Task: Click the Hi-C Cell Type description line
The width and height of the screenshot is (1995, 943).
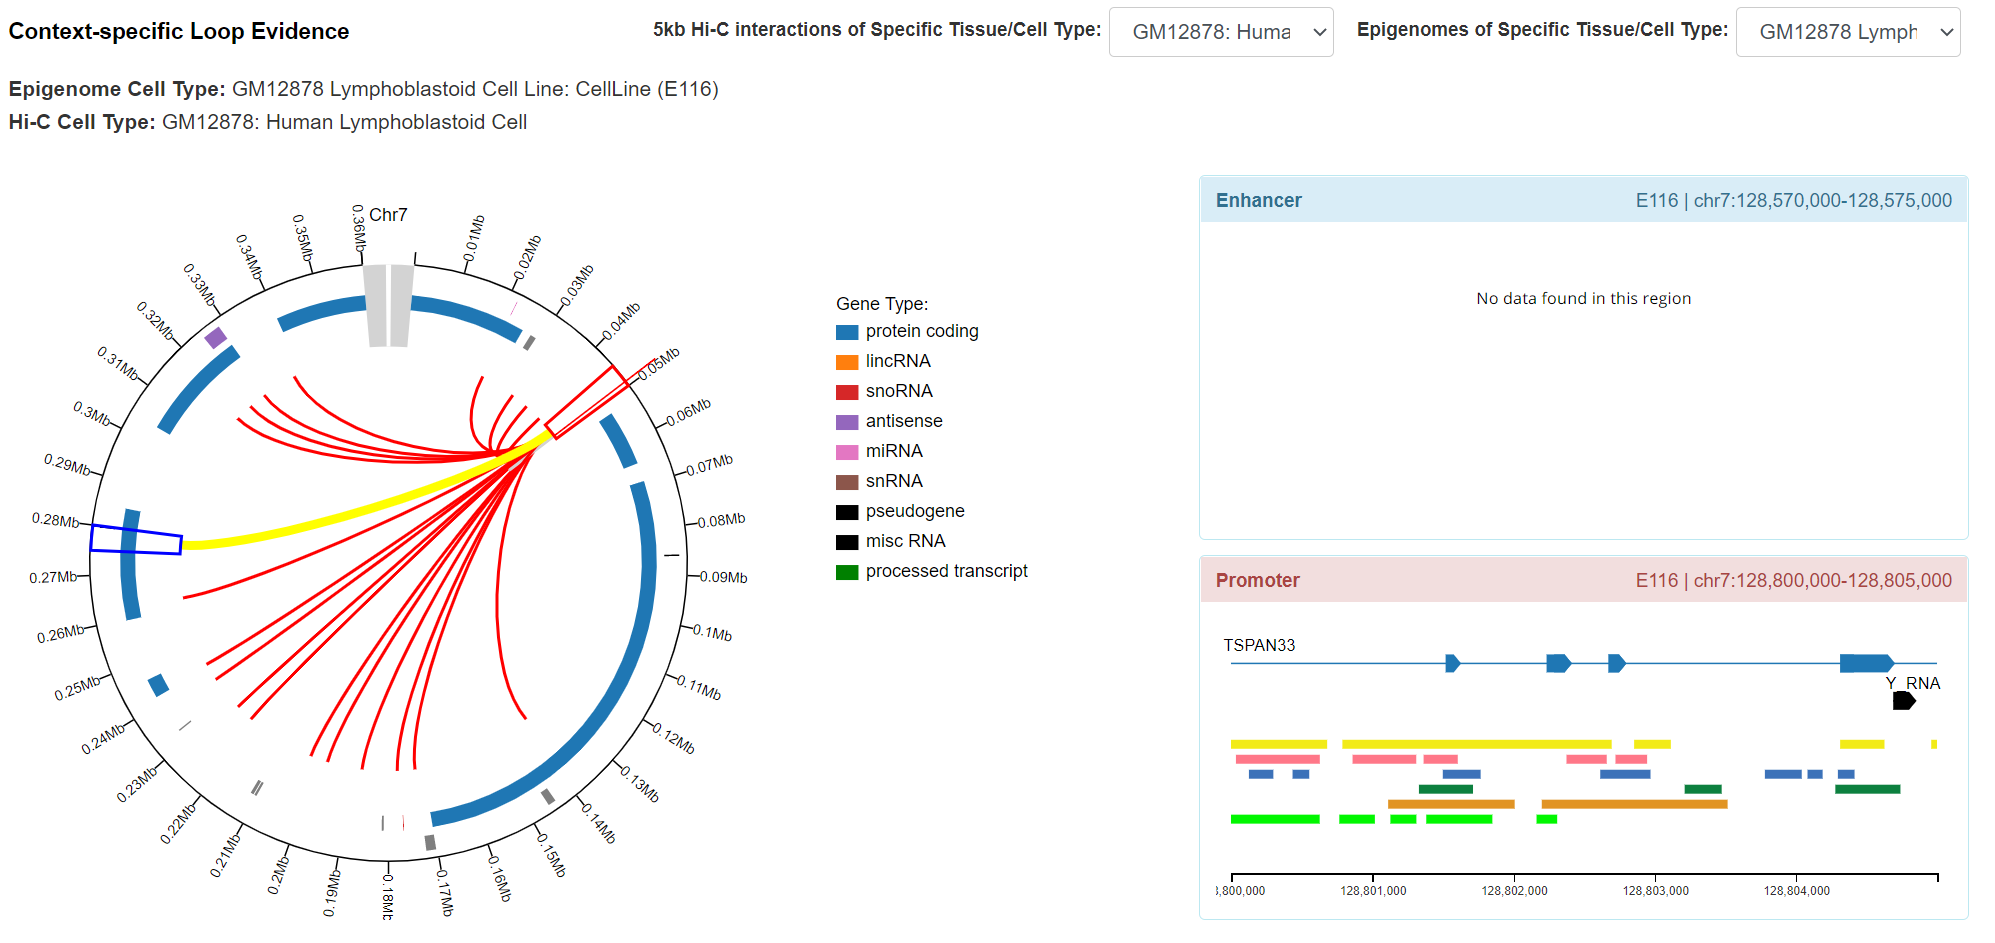Action: (268, 122)
